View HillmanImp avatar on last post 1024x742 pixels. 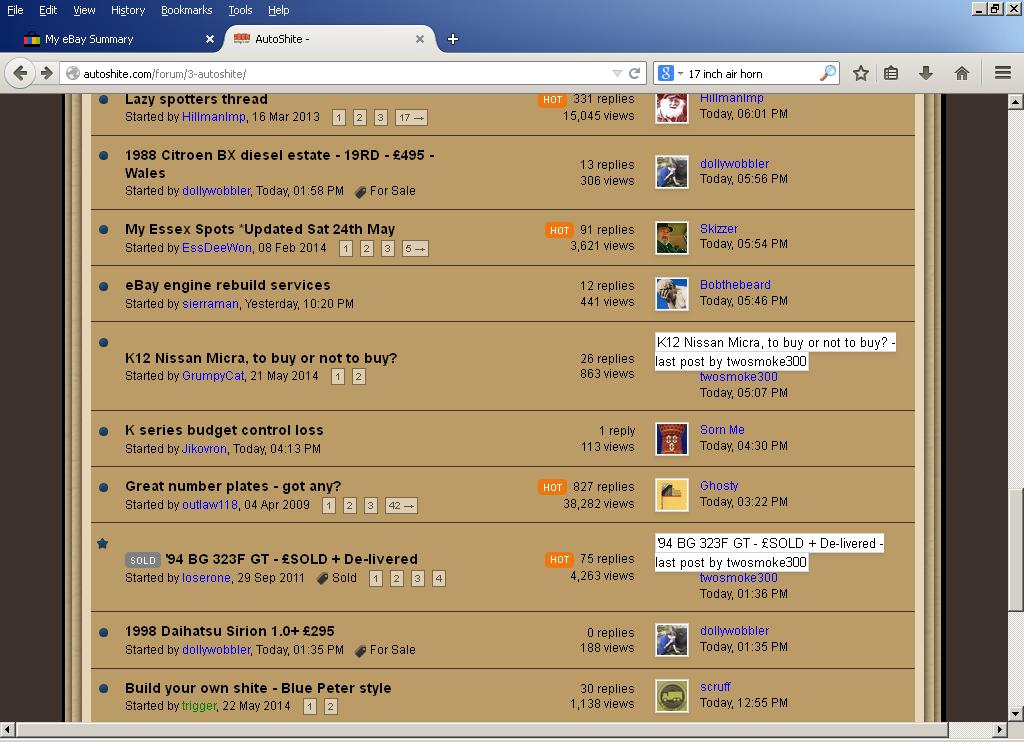click(x=672, y=108)
